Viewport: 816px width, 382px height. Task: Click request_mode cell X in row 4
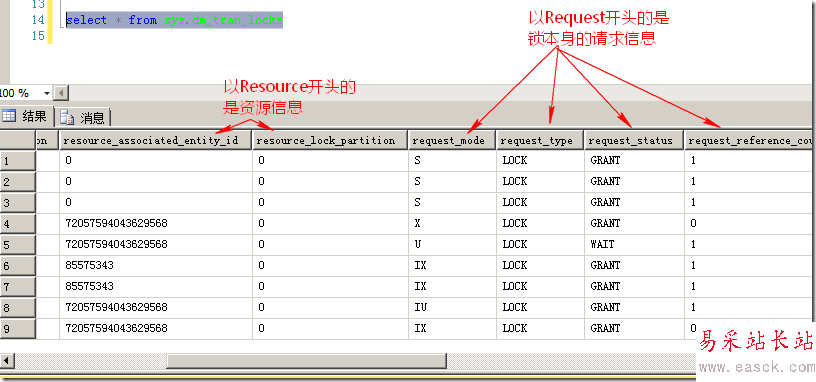(452, 223)
